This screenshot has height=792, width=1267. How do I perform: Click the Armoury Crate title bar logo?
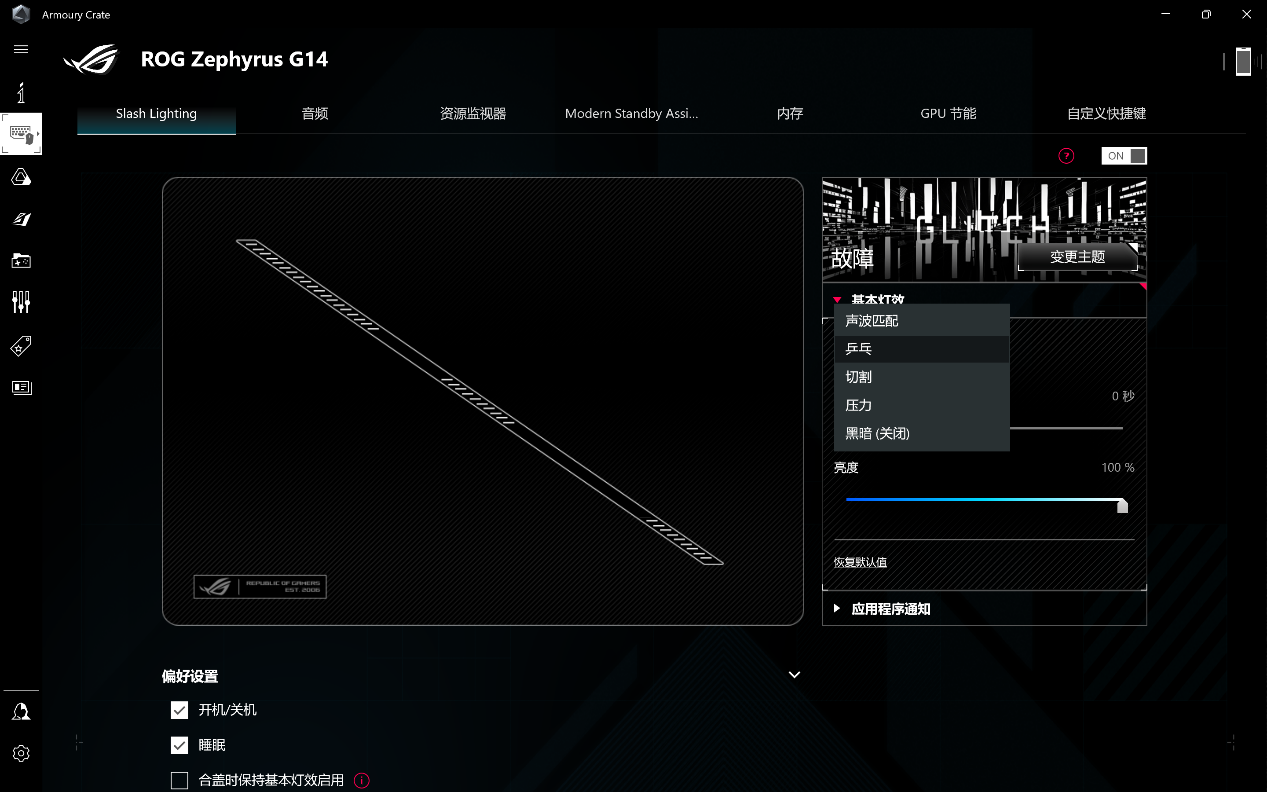point(21,15)
